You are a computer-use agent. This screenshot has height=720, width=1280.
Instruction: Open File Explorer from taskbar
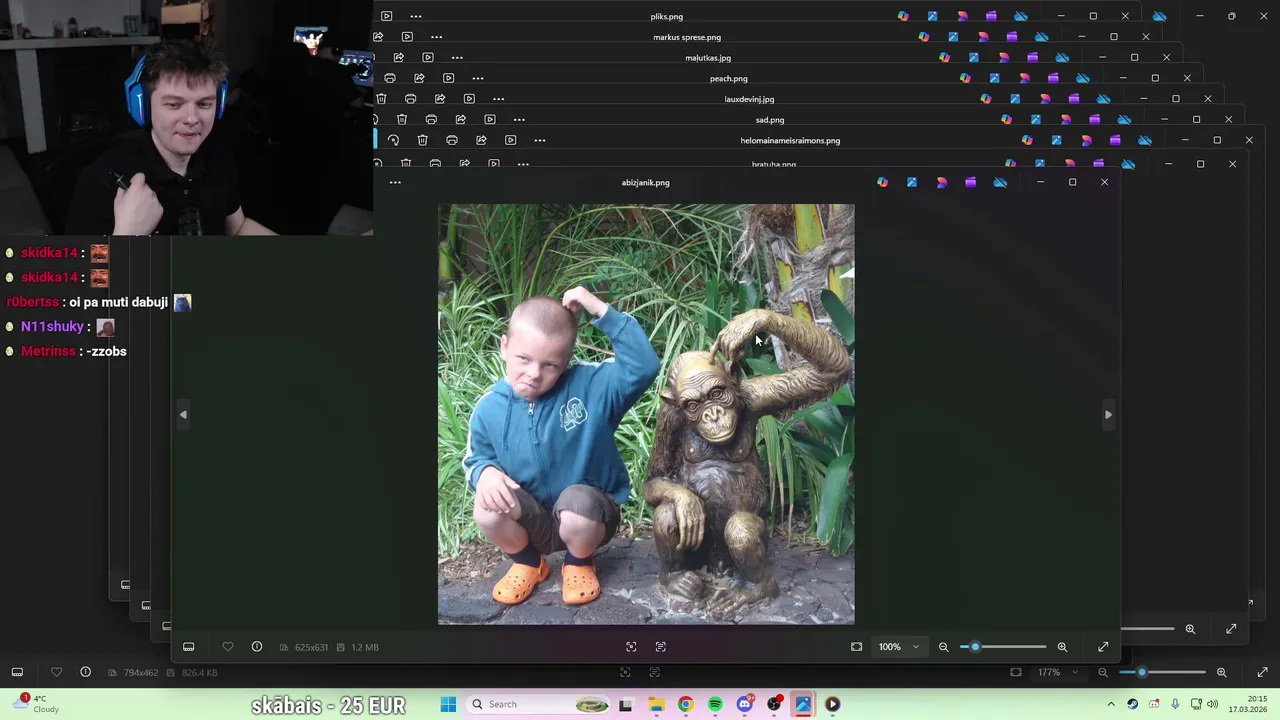[656, 704]
